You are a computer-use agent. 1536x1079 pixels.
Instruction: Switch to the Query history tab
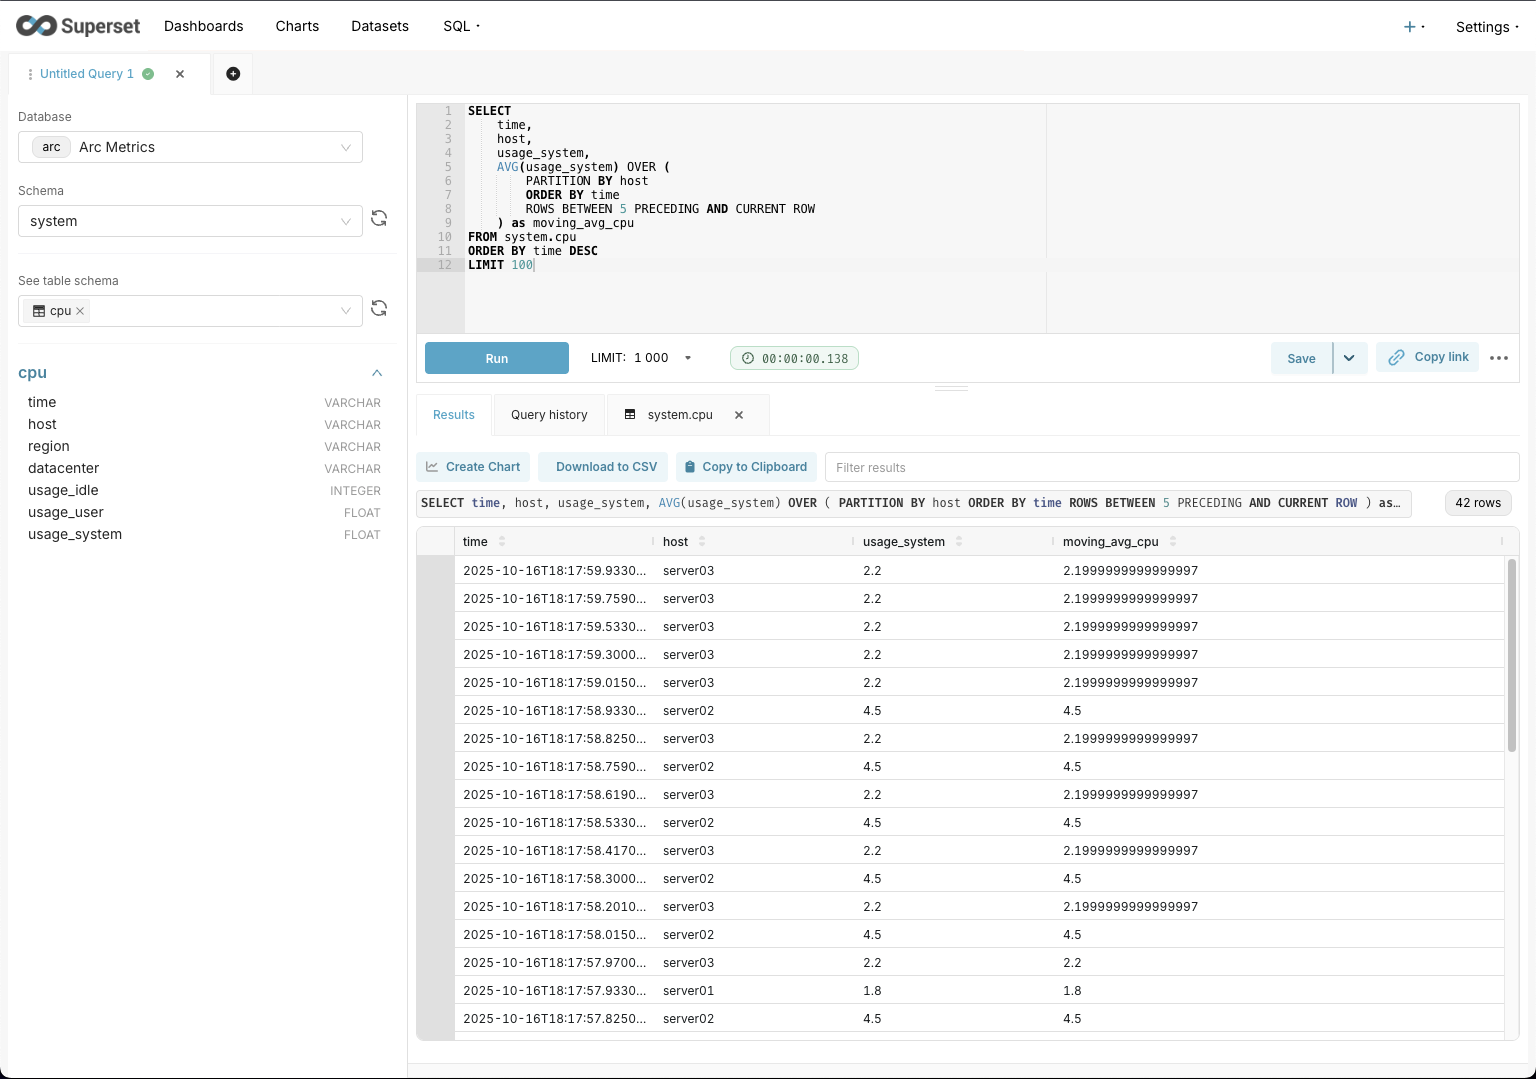pyautogui.click(x=549, y=415)
